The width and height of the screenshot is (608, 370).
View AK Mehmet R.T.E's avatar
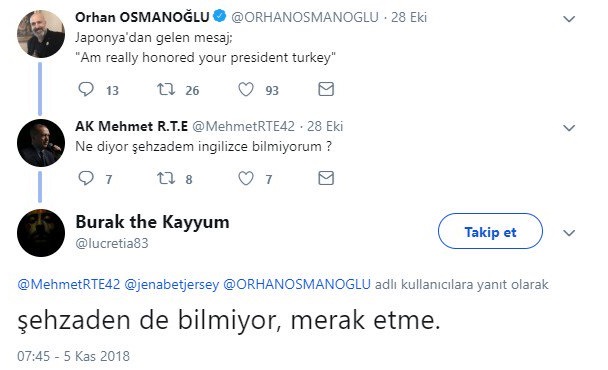(x=41, y=143)
